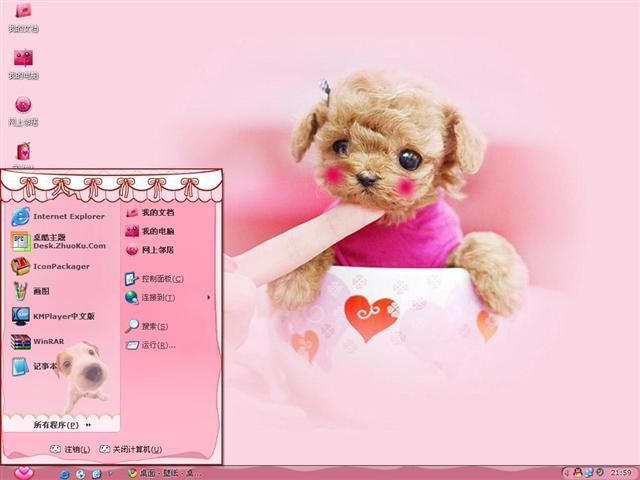Launch WinRAR from the start menu
Viewport: 640px width, 480px height.
click(38, 342)
